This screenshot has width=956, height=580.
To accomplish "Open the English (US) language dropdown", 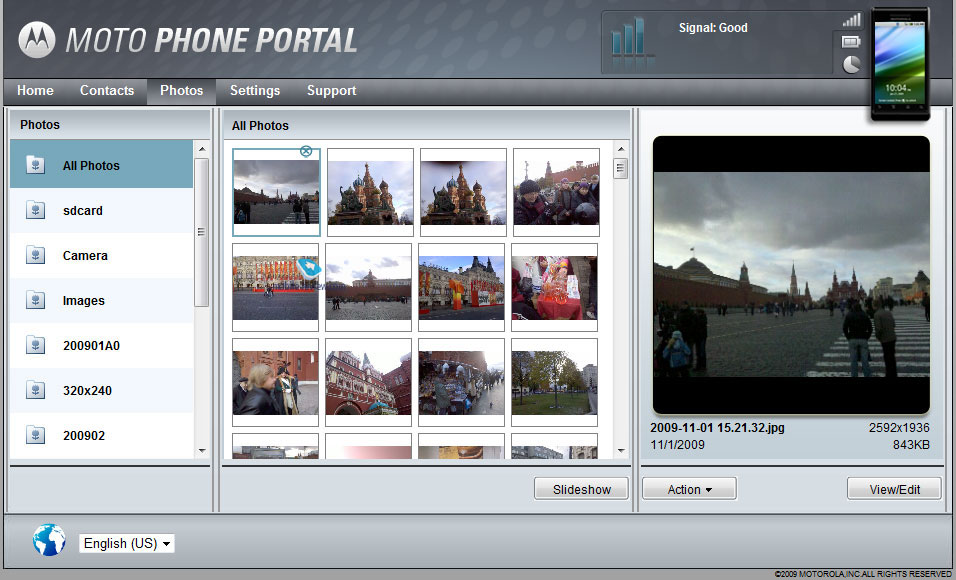I will [127, 543].
